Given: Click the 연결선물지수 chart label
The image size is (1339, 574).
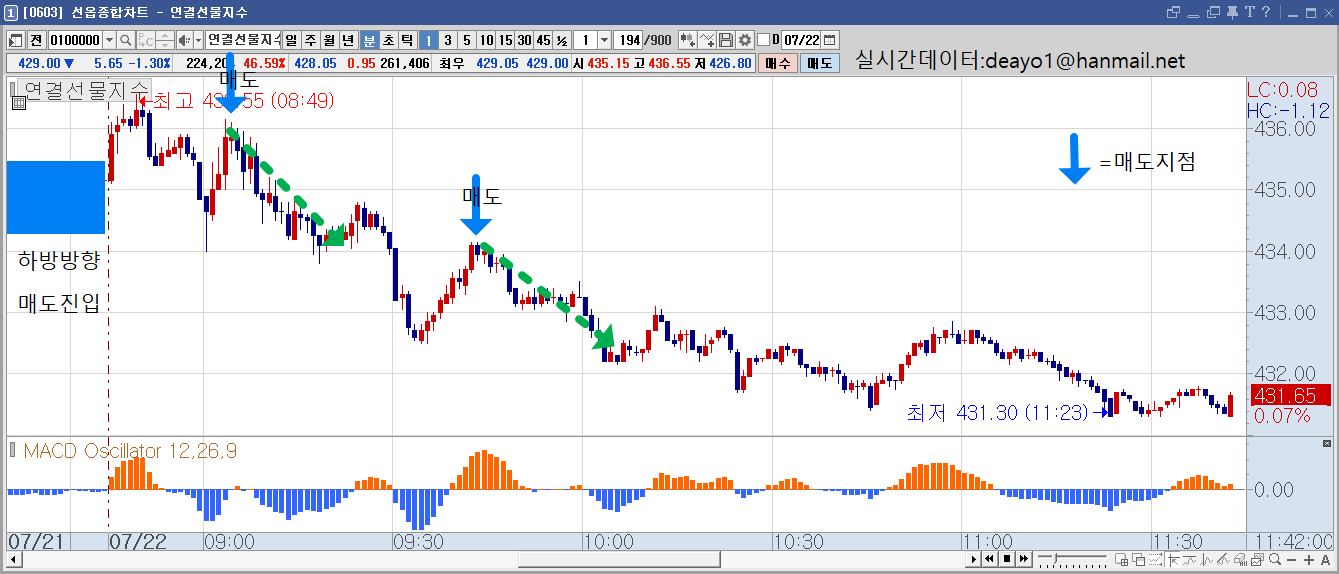Looking at the screenshot, I should click(x=86, y=90).
